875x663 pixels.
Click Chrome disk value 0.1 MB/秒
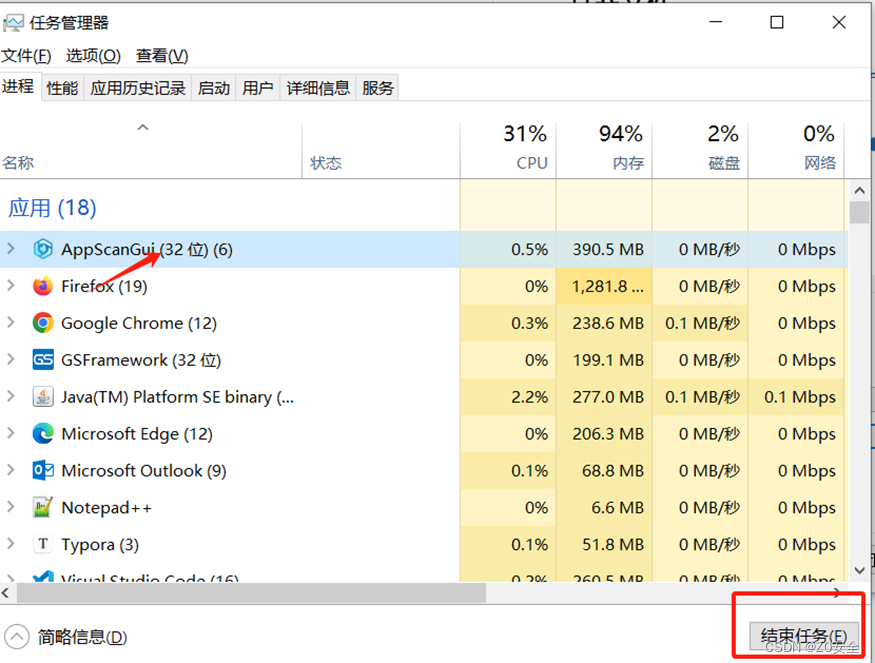pyautogui.click(x=703, y=323)
